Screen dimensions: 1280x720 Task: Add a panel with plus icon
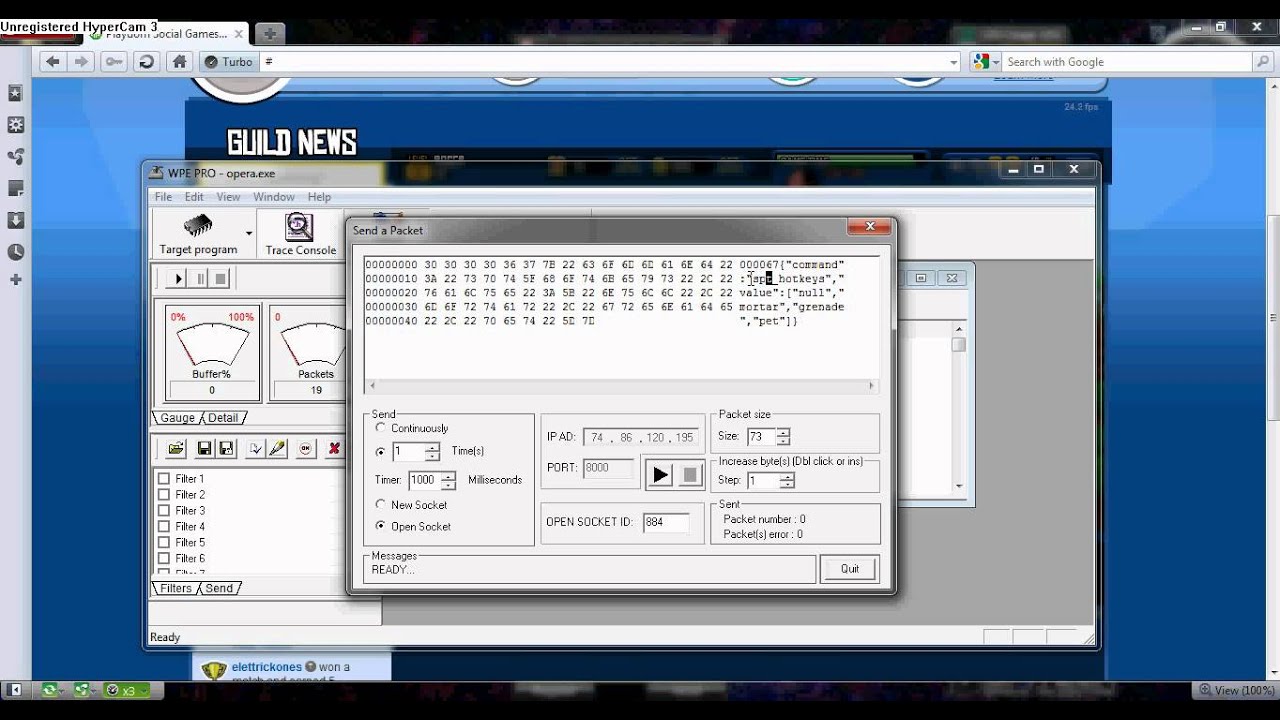point(15,280)
